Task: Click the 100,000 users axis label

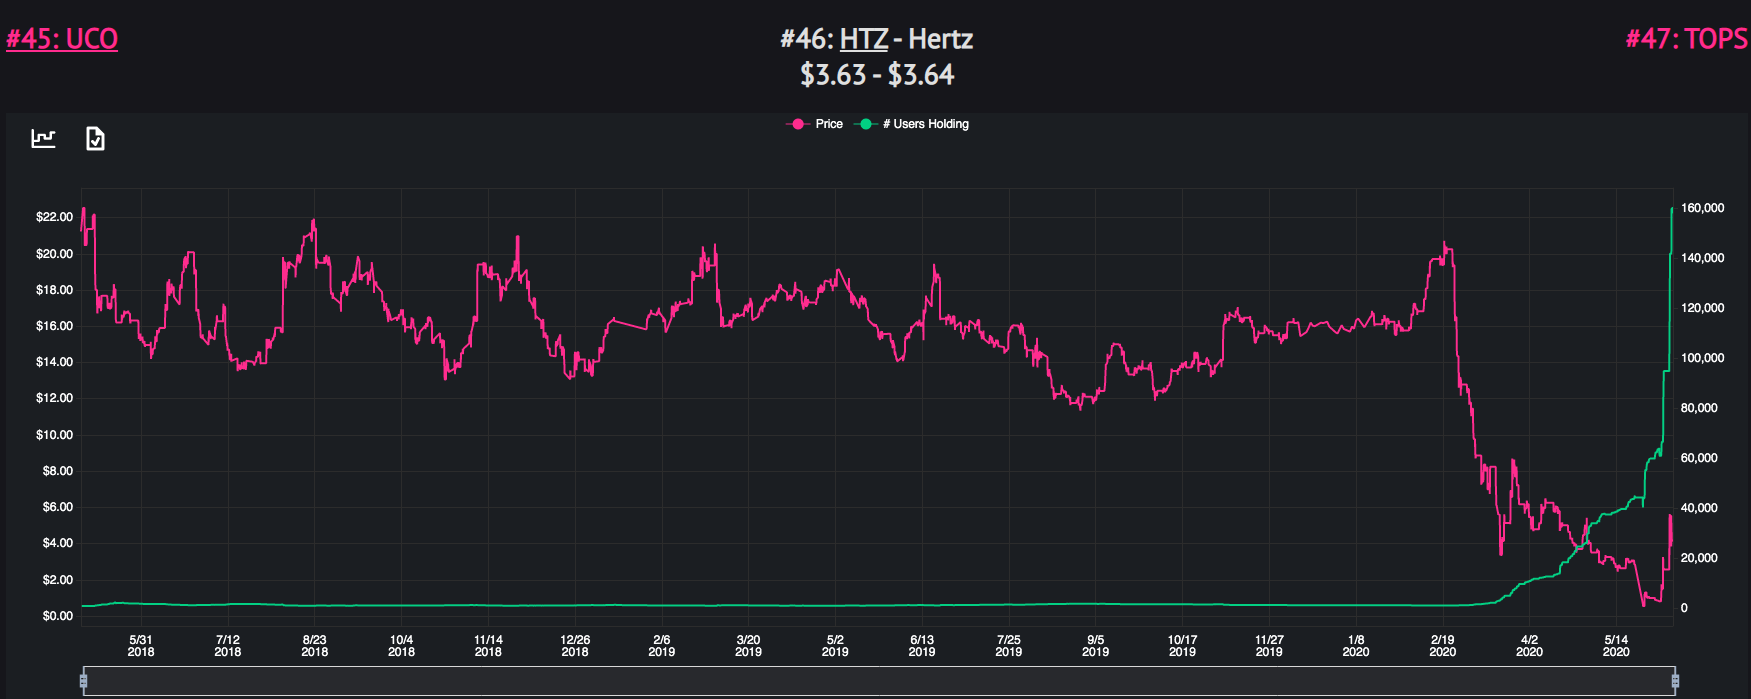Action: point(1703,358)
